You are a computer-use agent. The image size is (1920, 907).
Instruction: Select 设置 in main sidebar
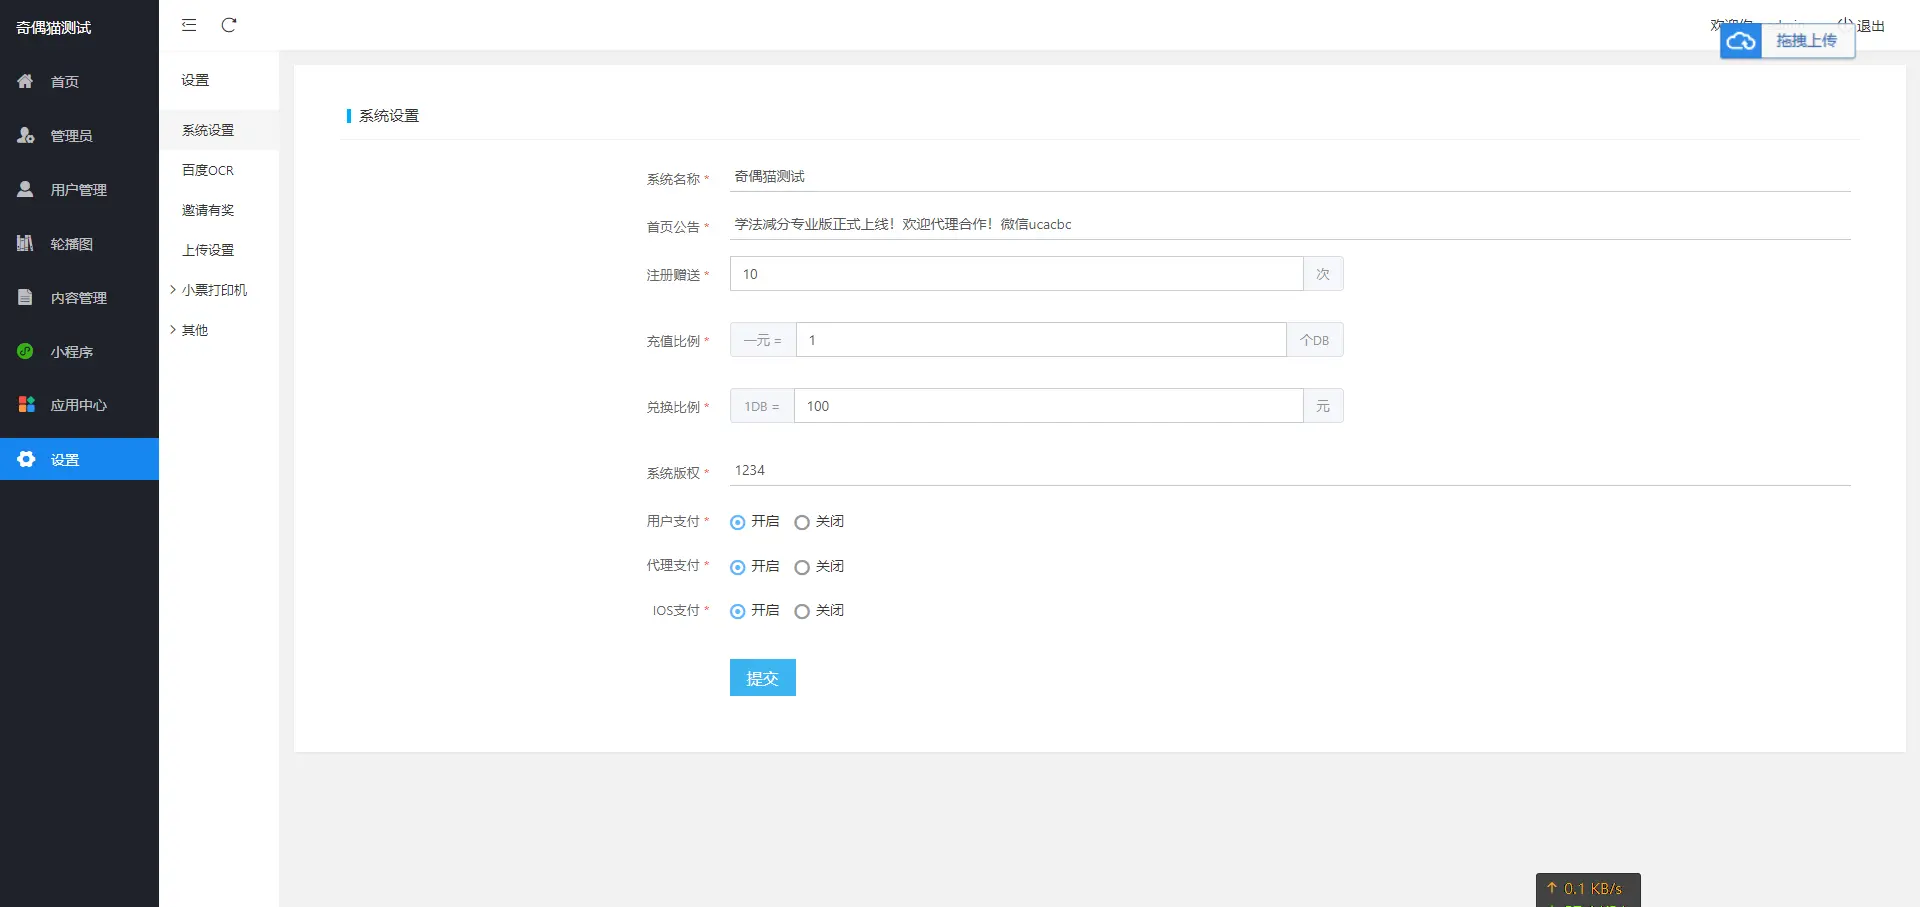point(79,459)
